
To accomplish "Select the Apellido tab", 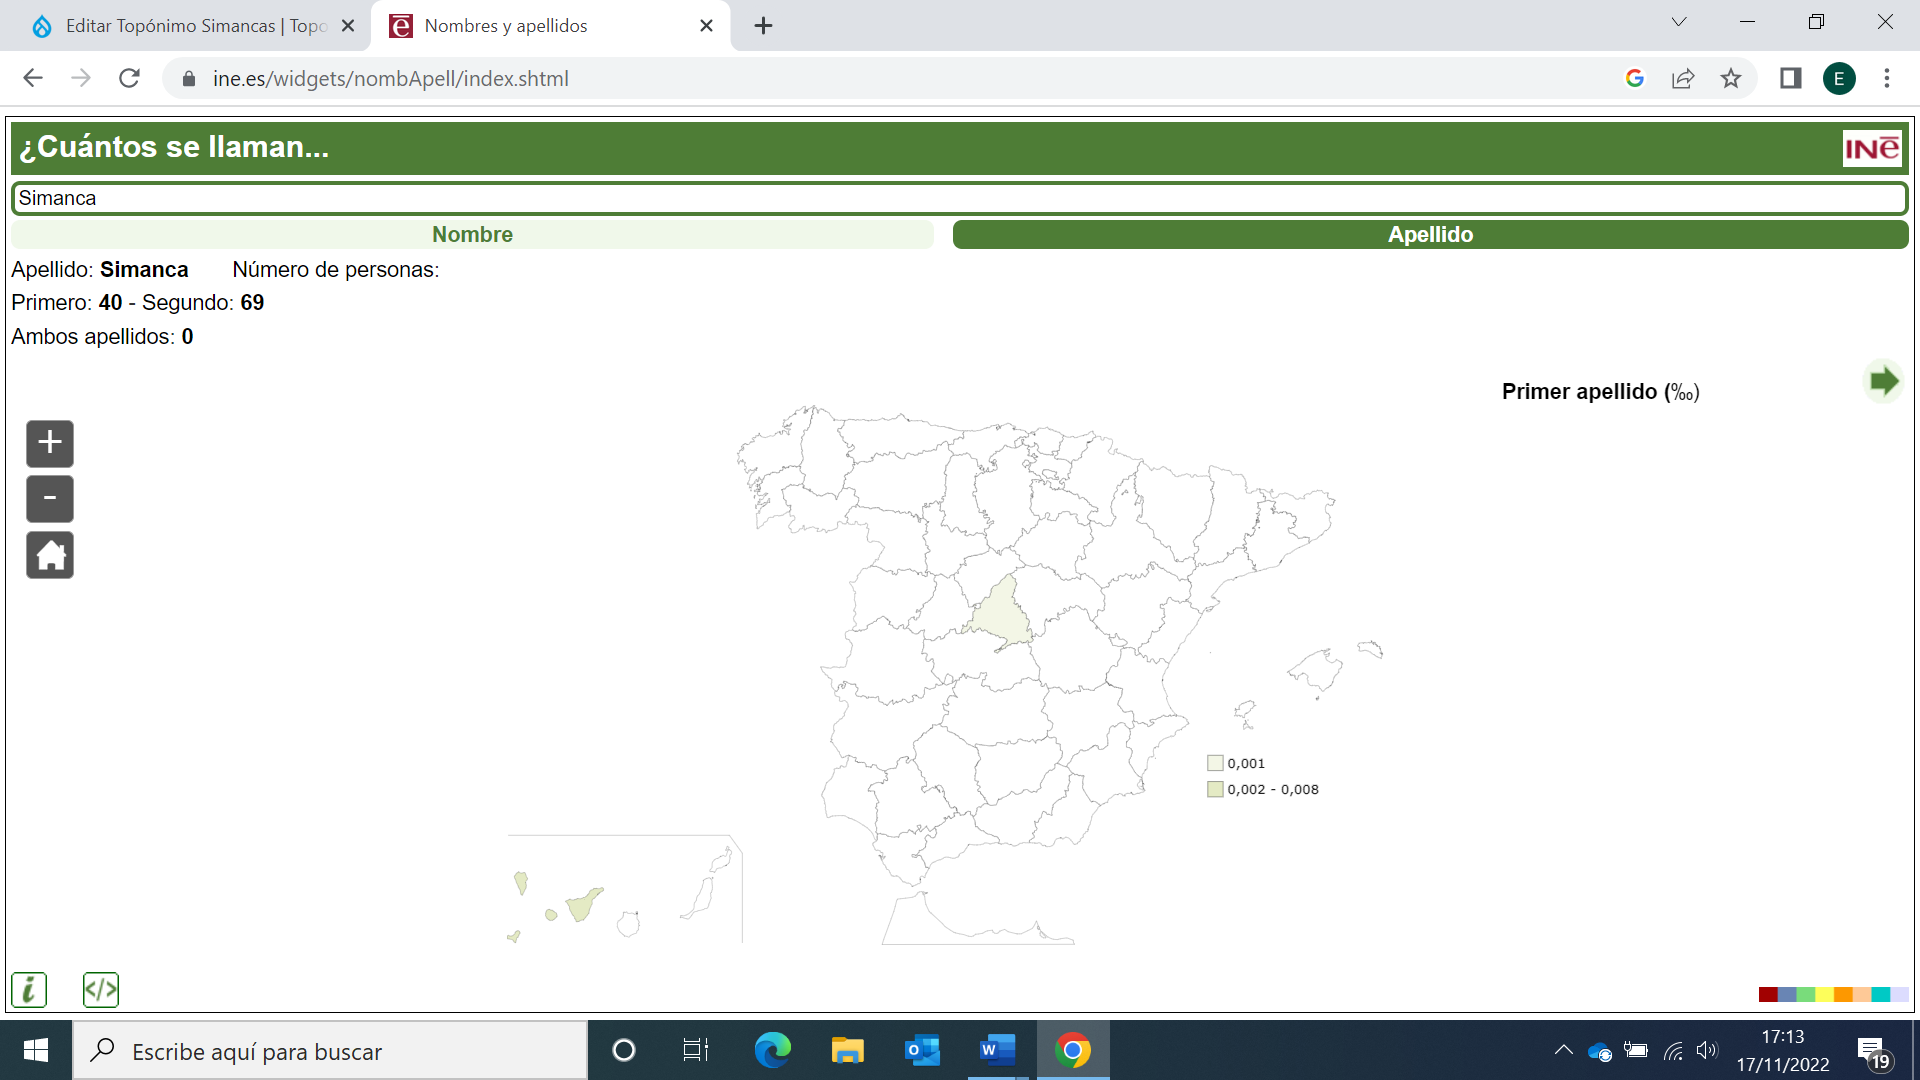I will click(1430, 234).
